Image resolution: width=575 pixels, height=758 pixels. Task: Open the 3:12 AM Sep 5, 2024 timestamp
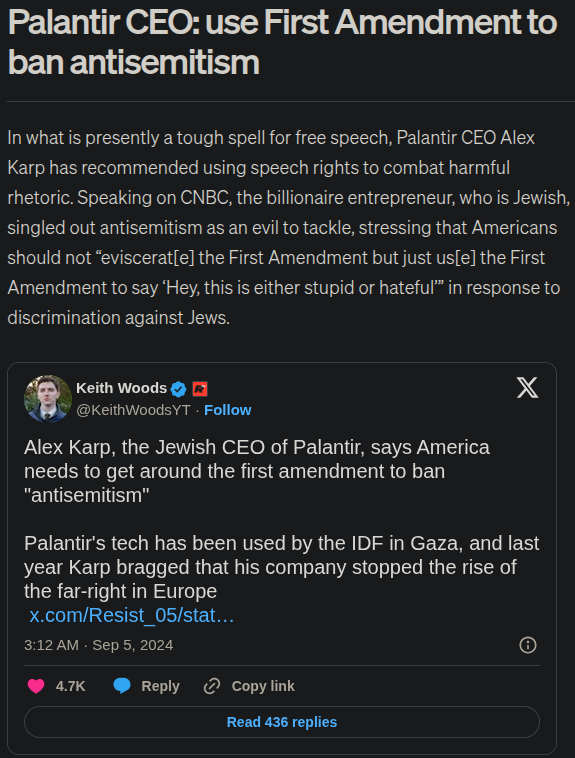coord(99,645)
